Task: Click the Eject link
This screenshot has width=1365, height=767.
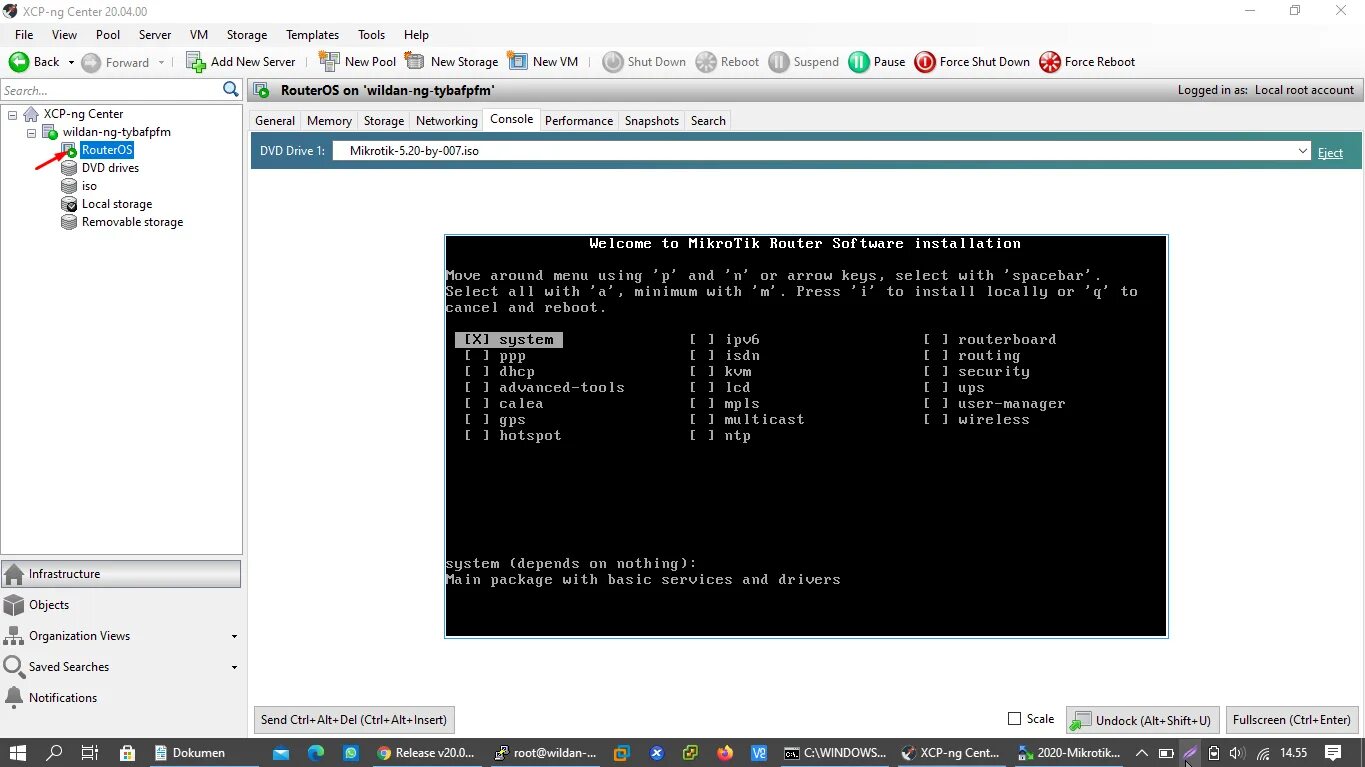Action: (1330, 153)
